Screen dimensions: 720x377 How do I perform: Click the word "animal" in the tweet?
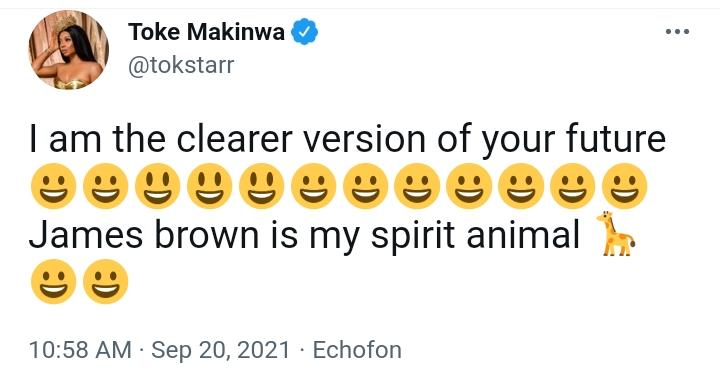[x=523, y=235]
